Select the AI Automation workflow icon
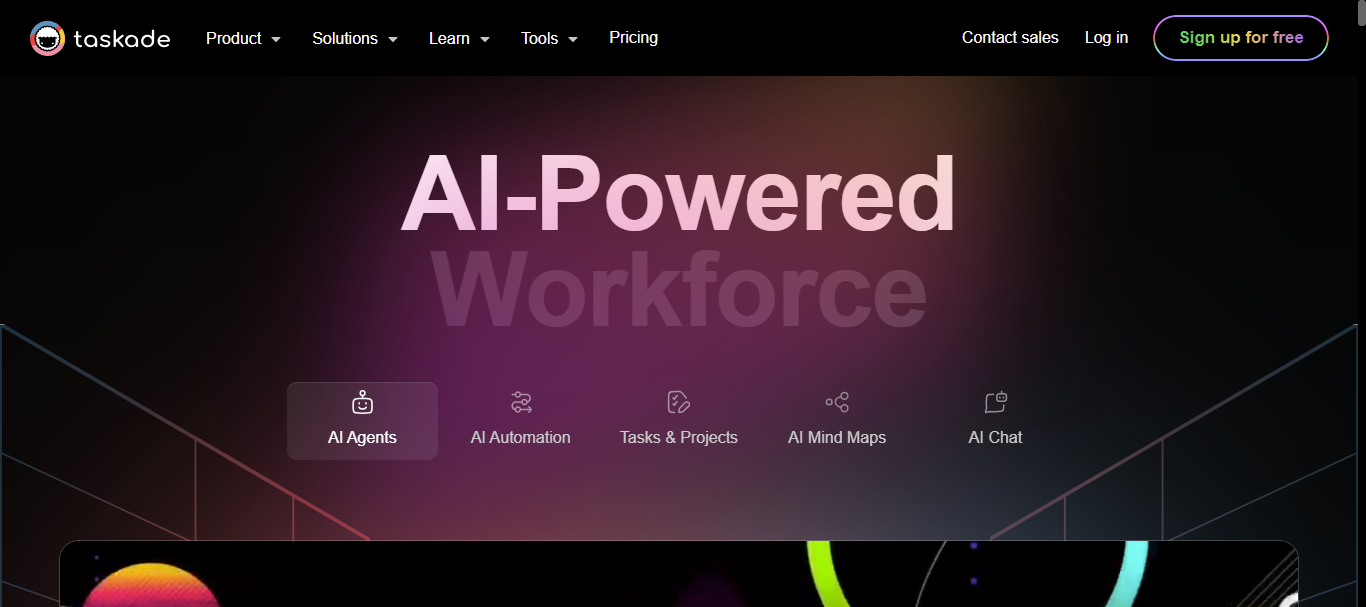1366x607 pixels. click(x=521, y=402)
